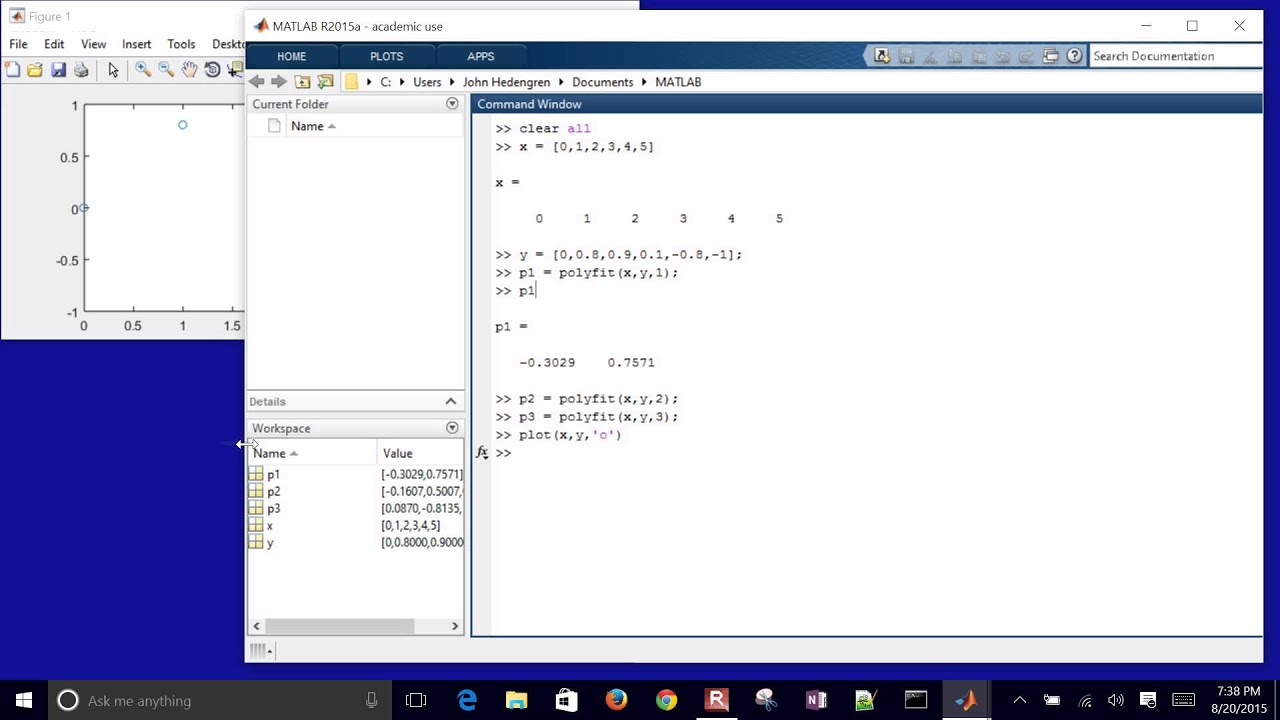Open the APPS tab in MATLAB

pyautogui.click(x=480, y=56)
